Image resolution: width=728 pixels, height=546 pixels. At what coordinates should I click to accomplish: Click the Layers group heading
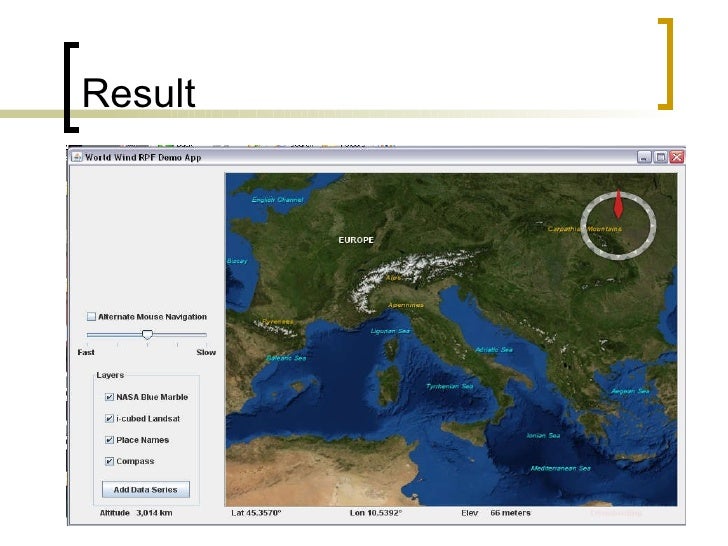(110, 375)
